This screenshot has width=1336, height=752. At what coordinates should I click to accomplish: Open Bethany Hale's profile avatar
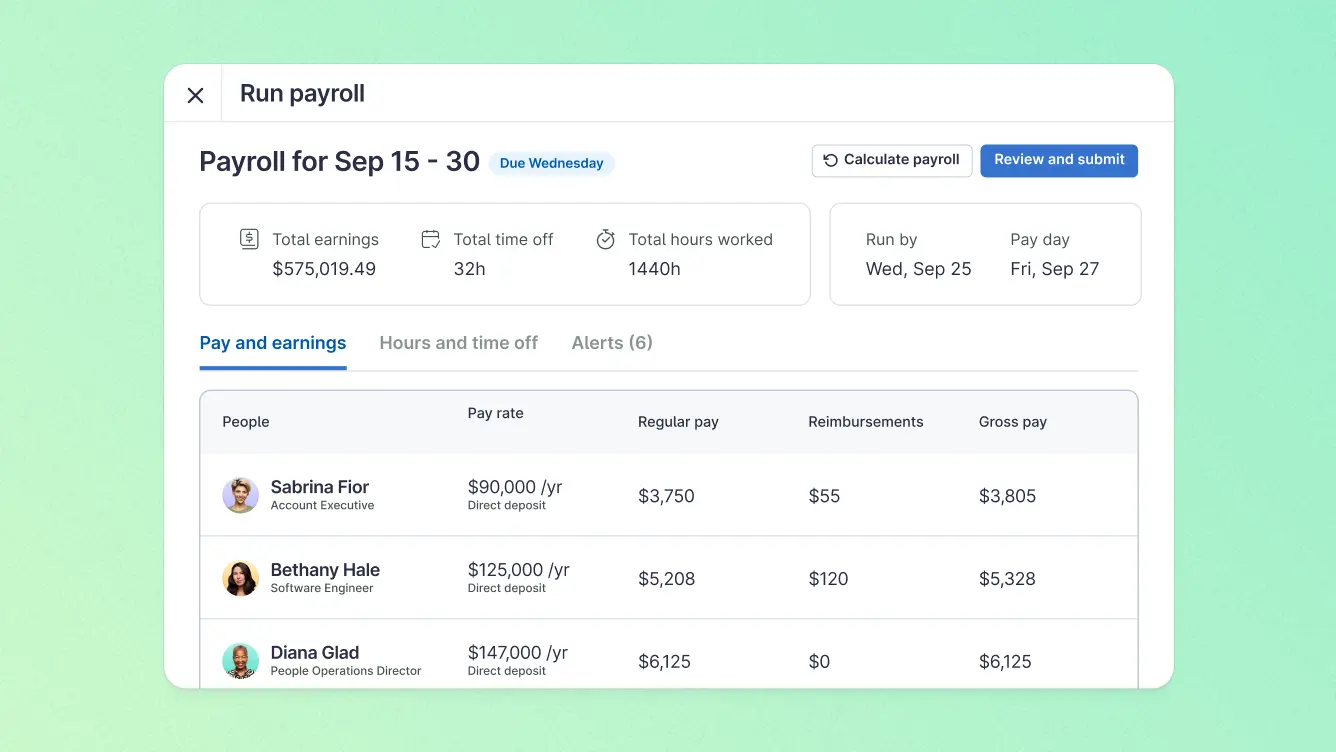pos(240,578)
